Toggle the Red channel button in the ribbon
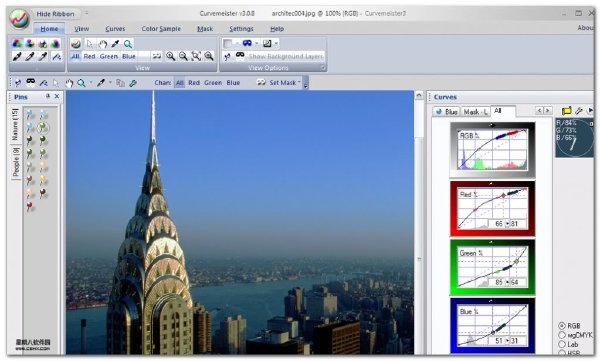600x361 pixels. (x=89, y=56)
